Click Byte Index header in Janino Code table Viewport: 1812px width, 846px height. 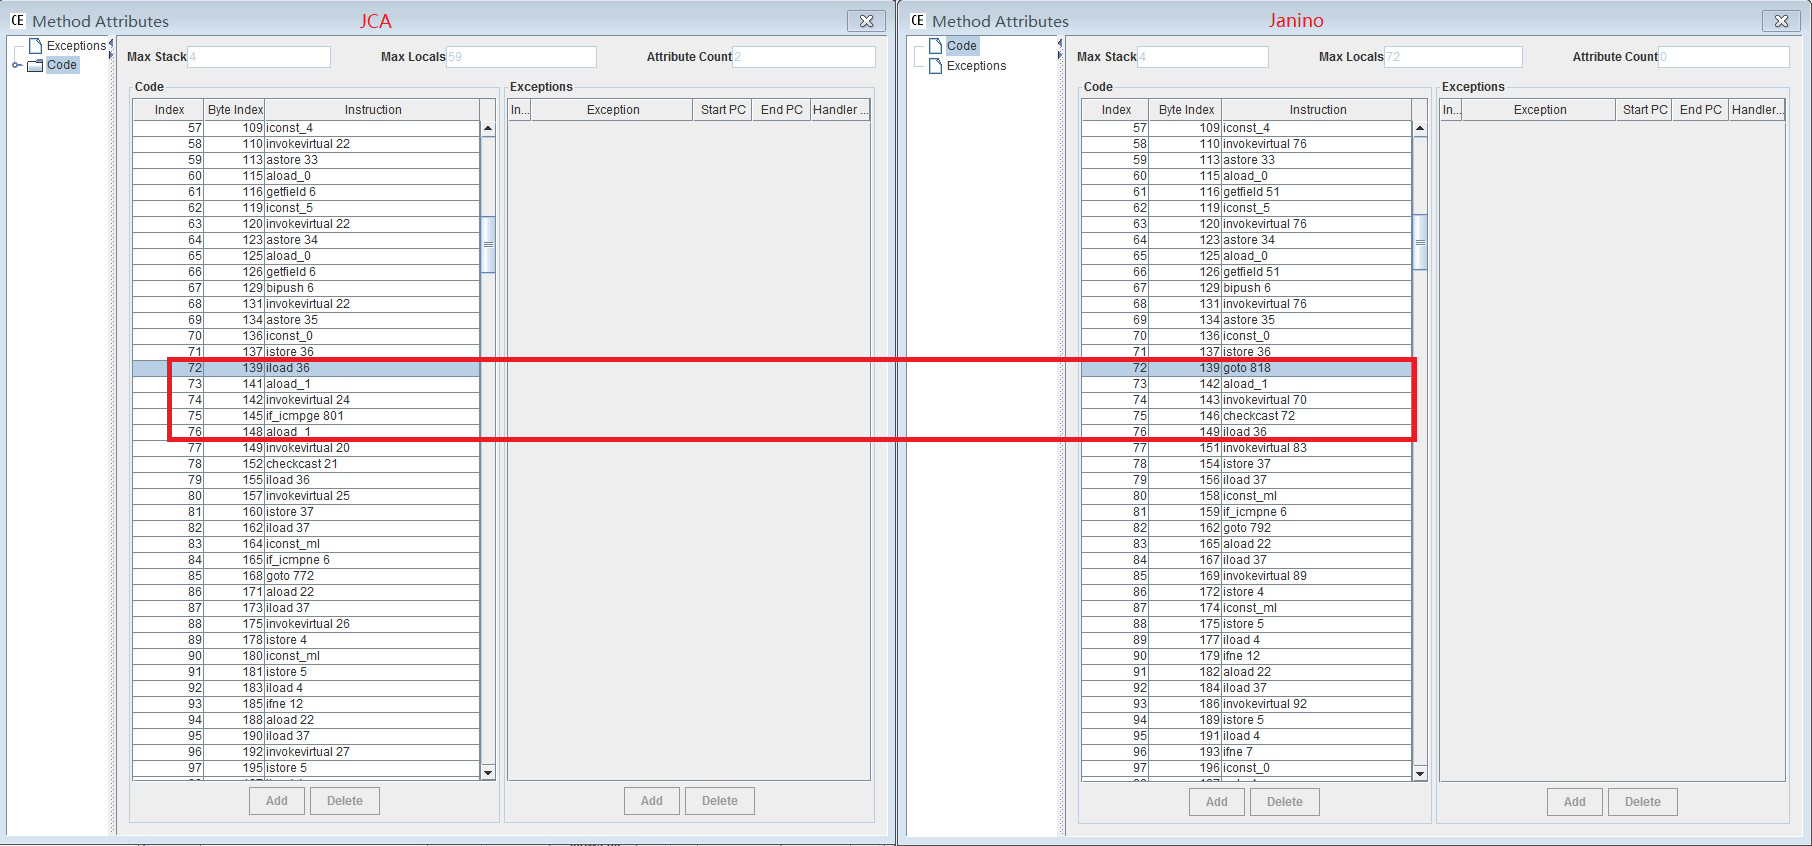(1186, 110)
